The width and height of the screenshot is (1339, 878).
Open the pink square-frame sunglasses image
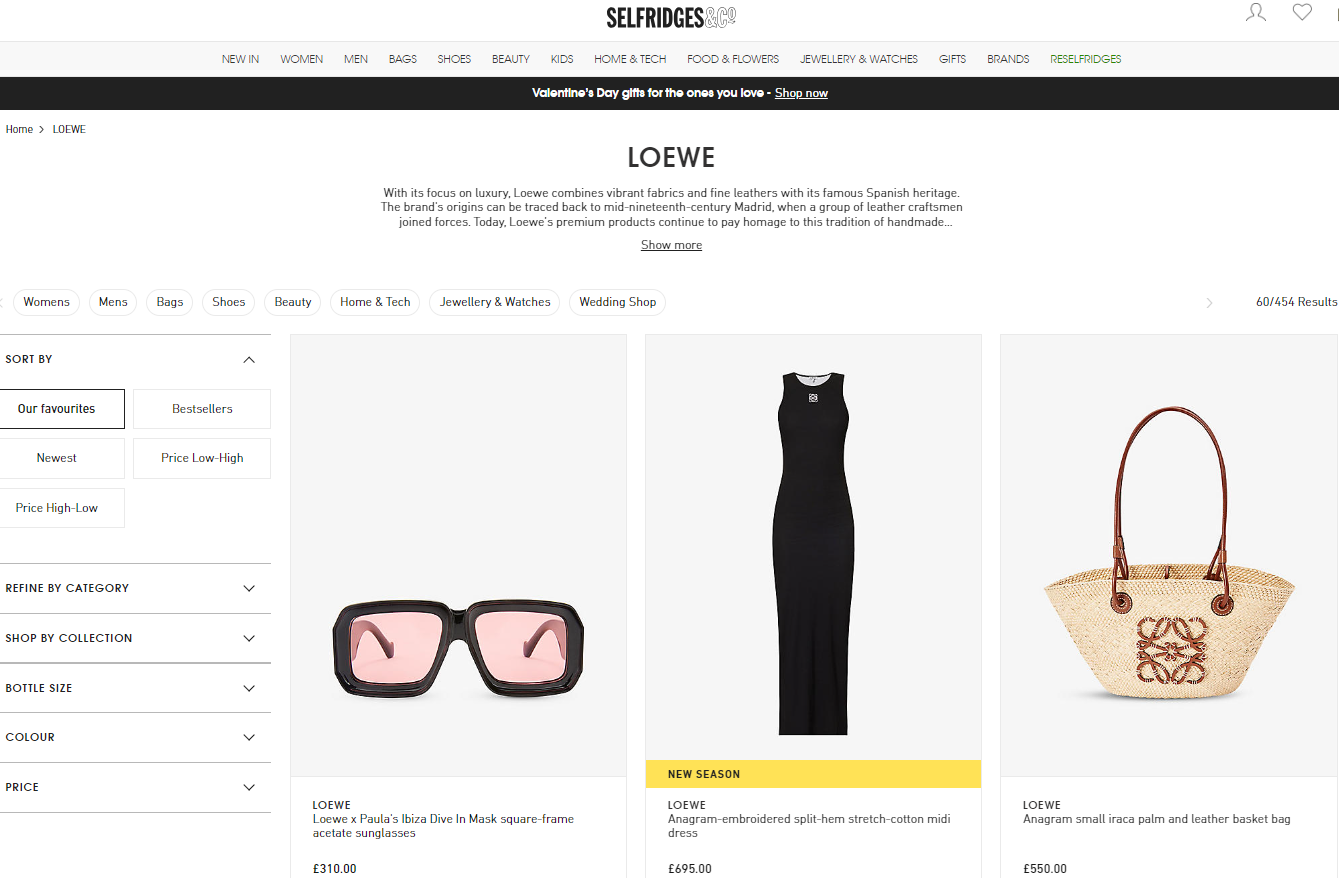coord(458,555)
